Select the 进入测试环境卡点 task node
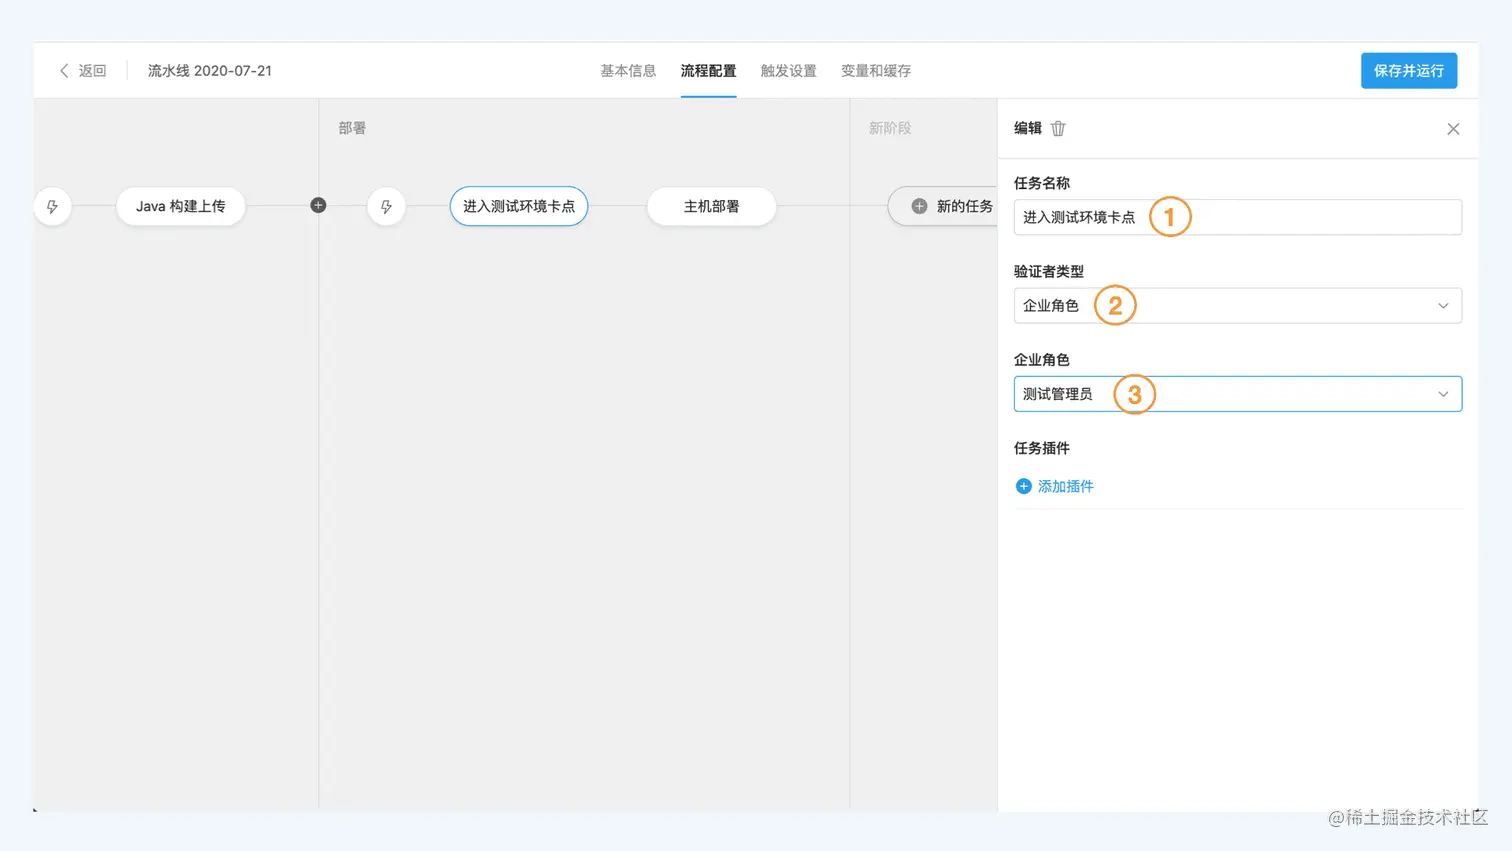The image size is (1512, 851). (x=518, y=206)
